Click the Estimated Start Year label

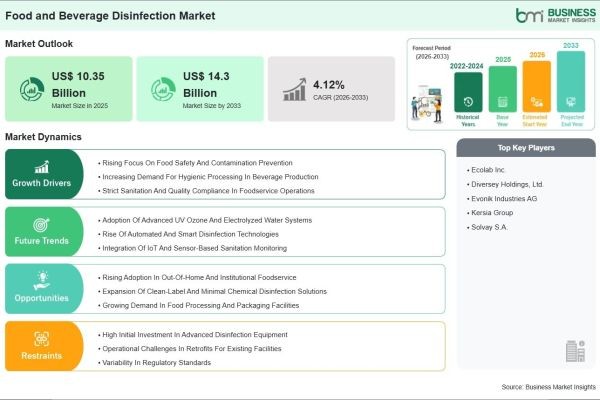[x=535, y=121]
